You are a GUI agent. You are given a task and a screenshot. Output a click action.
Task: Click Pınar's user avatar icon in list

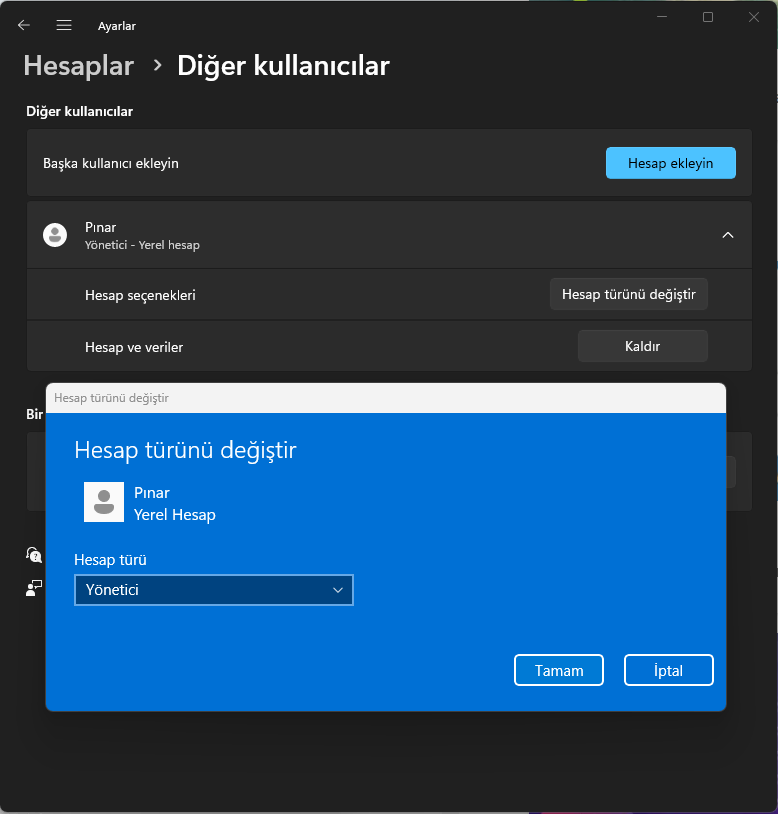54,235
